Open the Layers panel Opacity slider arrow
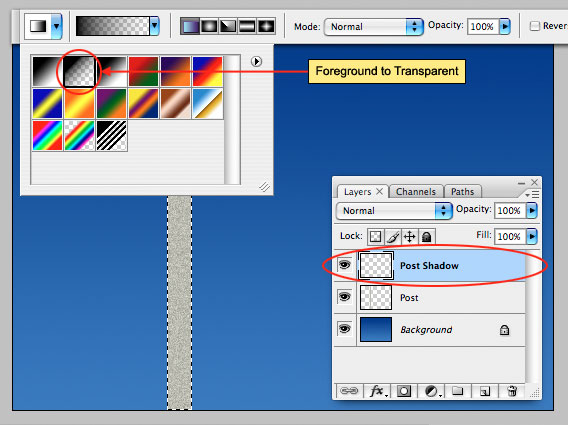 coord(531,210)
